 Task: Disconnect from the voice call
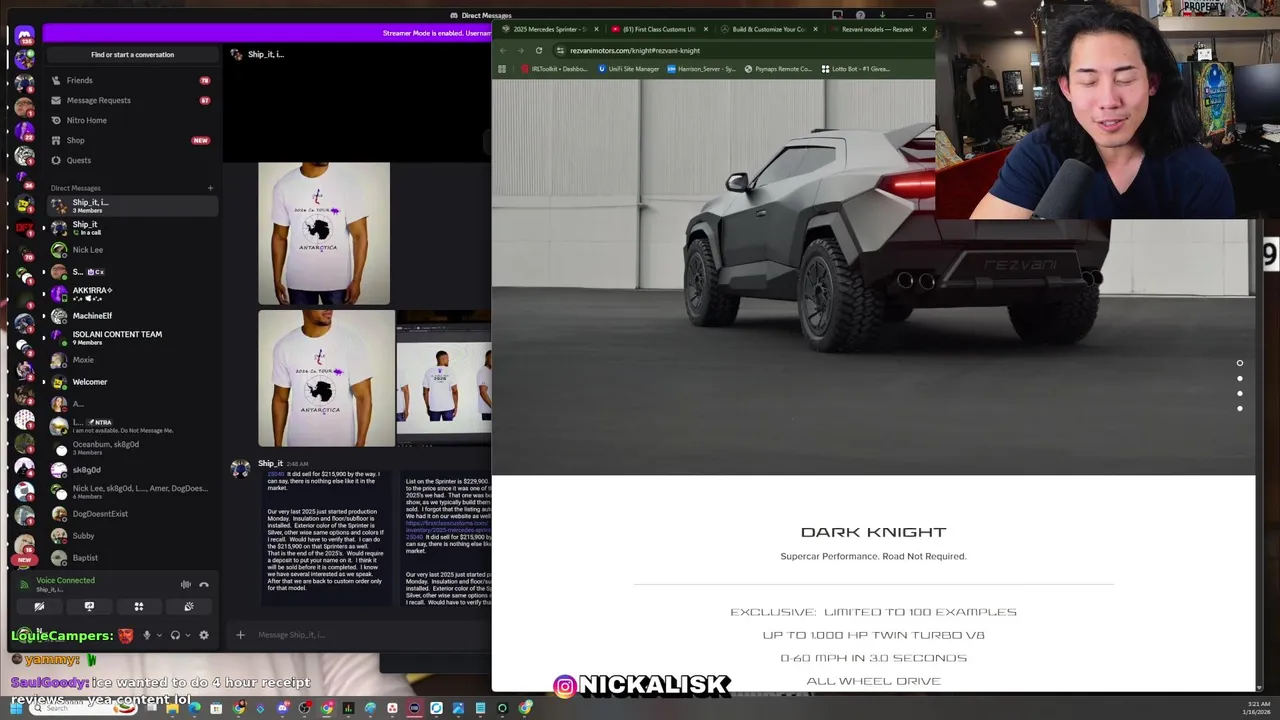tap(204, 584)
